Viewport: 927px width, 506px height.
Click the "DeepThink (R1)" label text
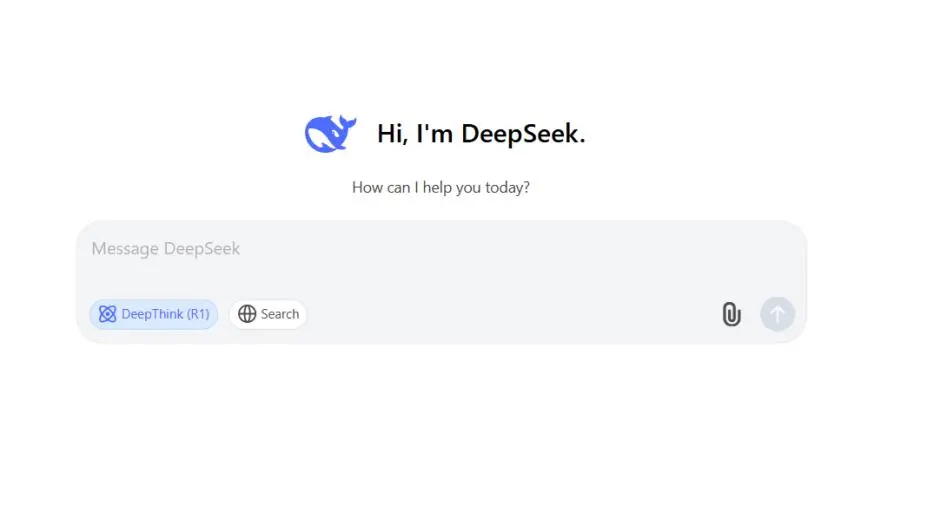click(x=166, y=314)
